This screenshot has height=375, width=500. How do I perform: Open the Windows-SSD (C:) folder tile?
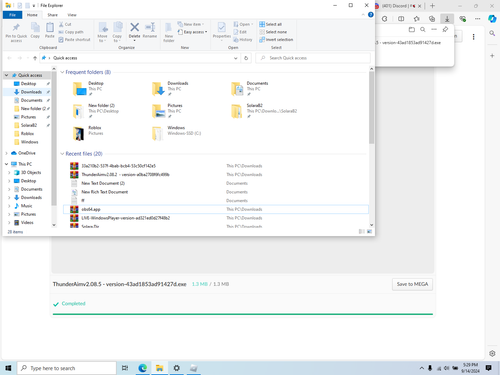pyautogui.click(x=177, y=133)
